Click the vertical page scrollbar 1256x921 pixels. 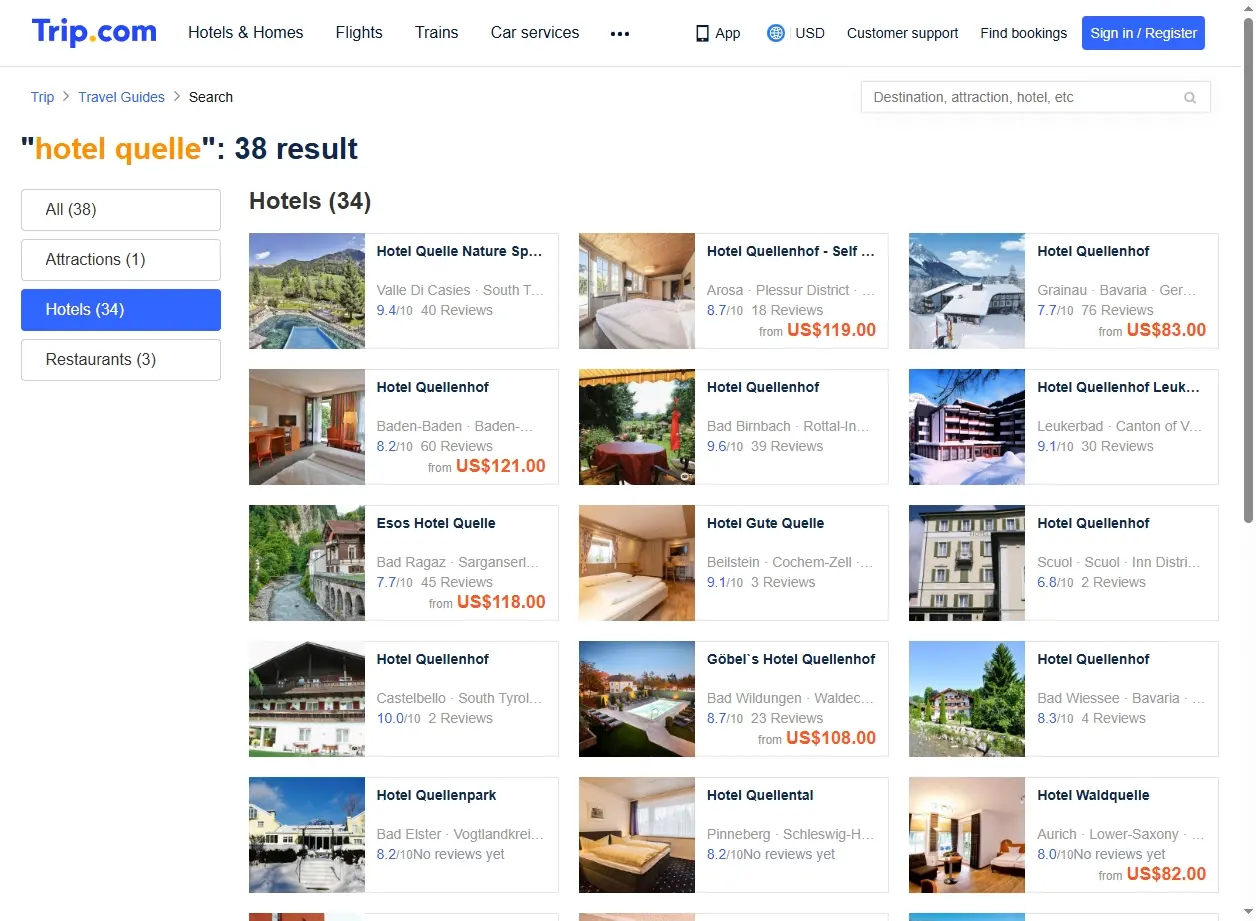(1248, 270)
